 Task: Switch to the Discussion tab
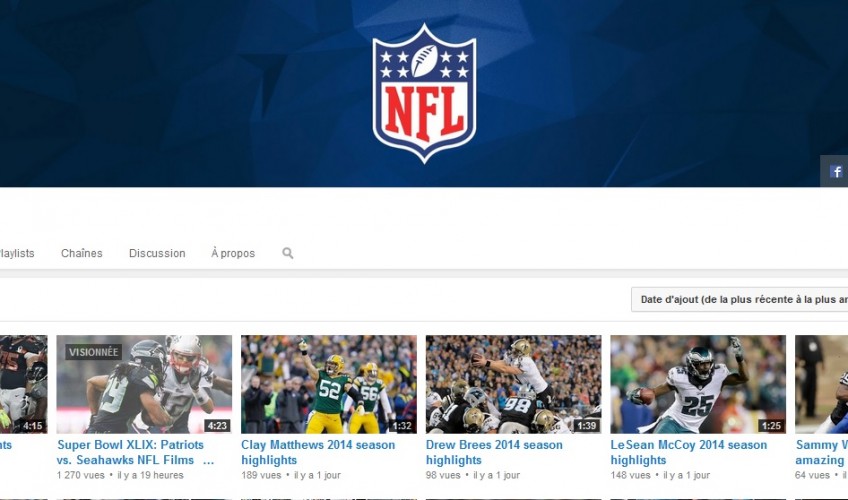(x=157, y=253)
